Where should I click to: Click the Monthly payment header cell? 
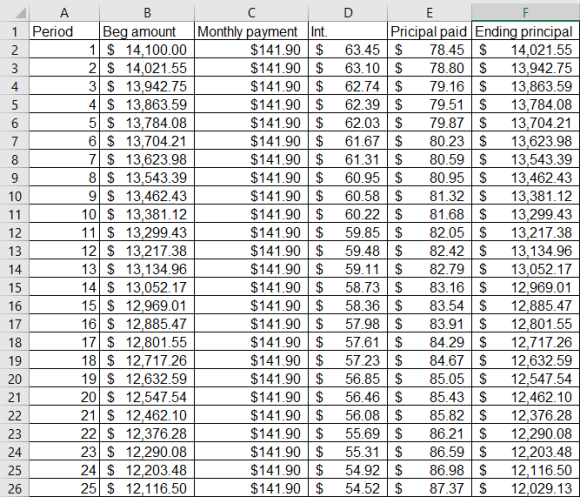pos(251,31)
